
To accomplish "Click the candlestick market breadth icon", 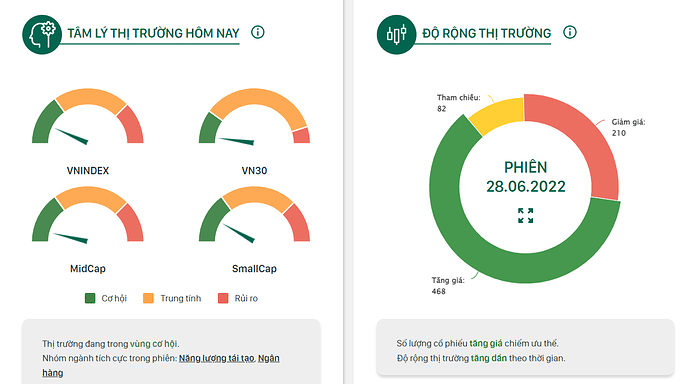I will [396, 35].
